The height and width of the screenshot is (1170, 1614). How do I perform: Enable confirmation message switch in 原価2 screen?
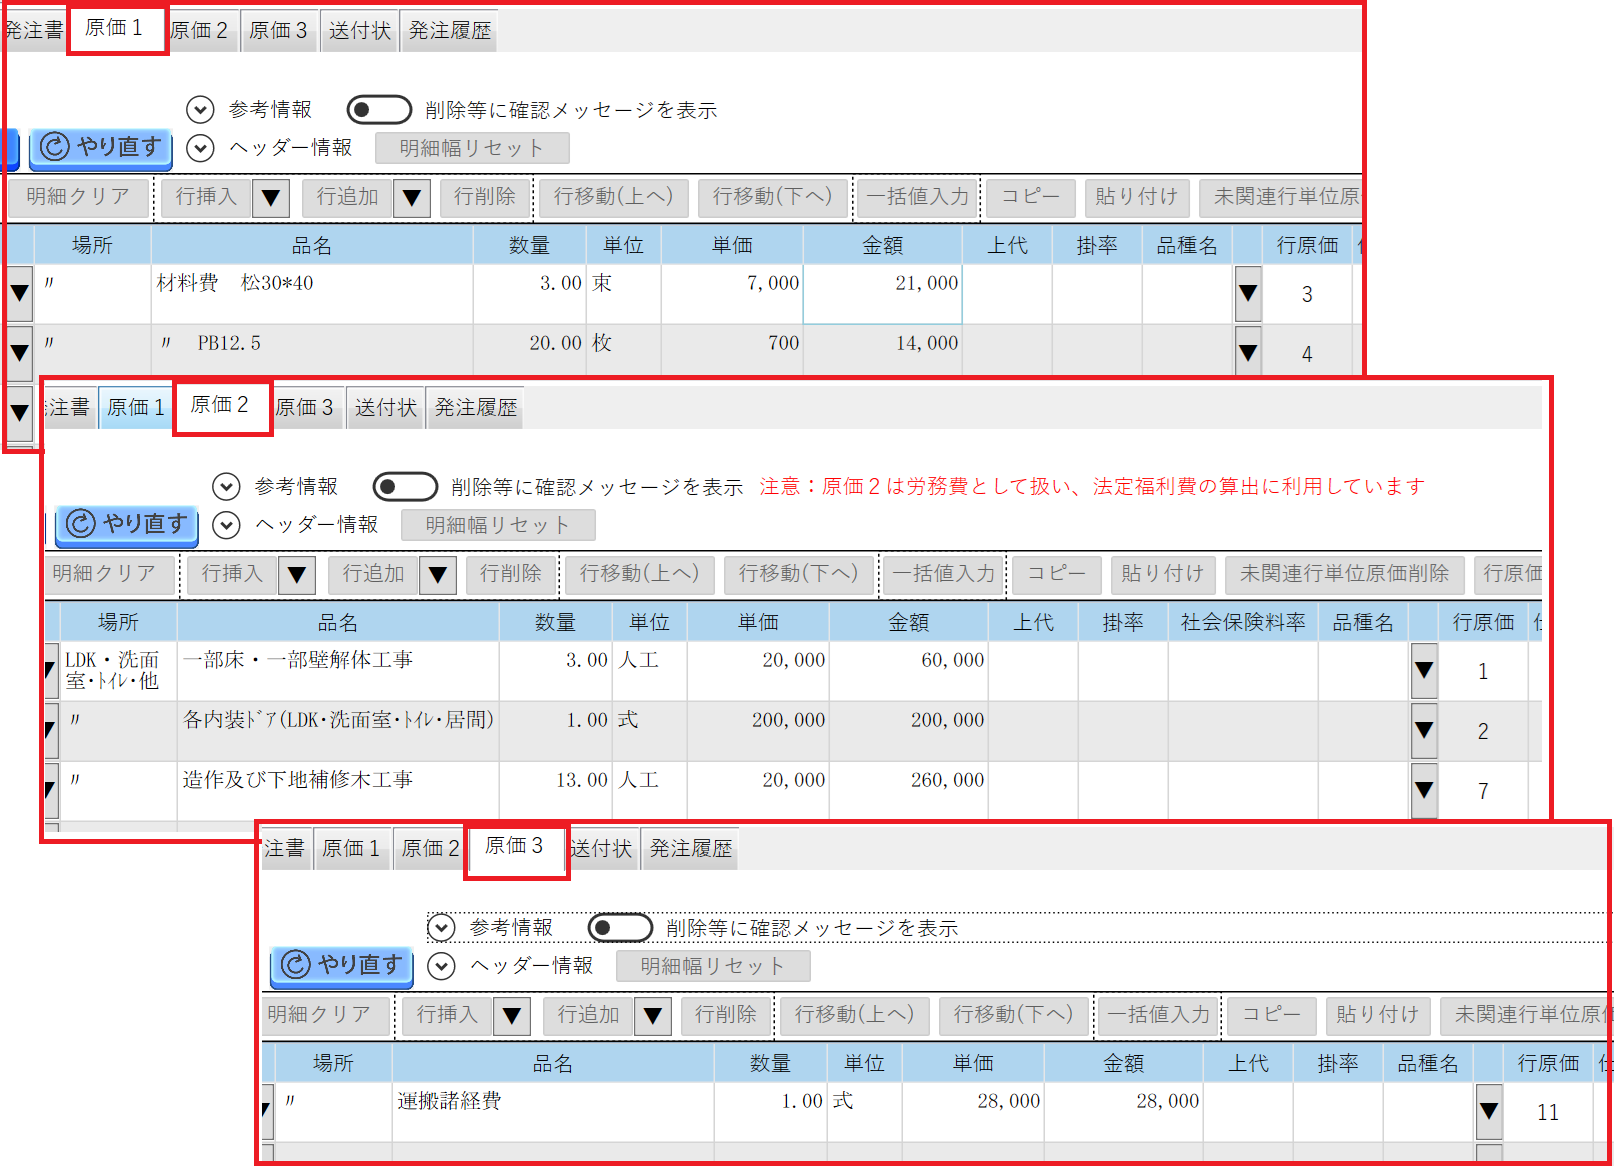[x=405, y=487]
